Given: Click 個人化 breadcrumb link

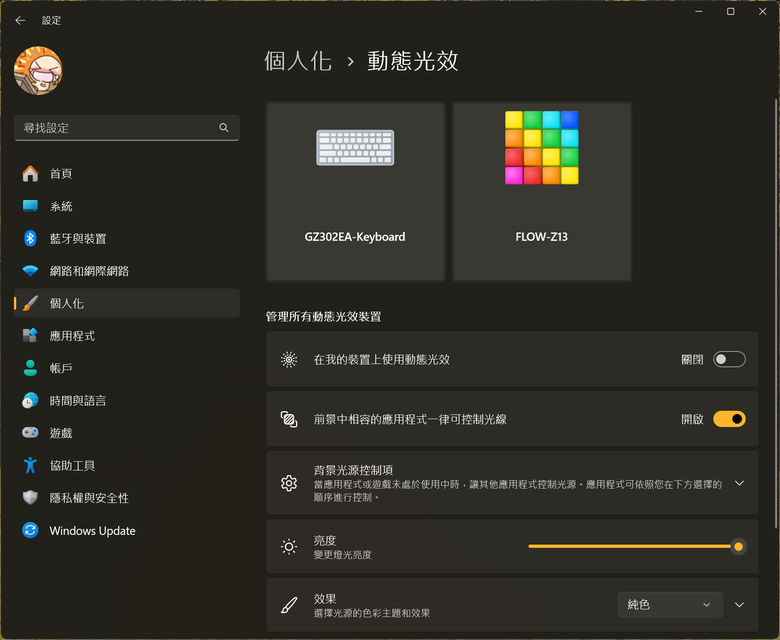Looking at the screenshot, I should [297, 61].
